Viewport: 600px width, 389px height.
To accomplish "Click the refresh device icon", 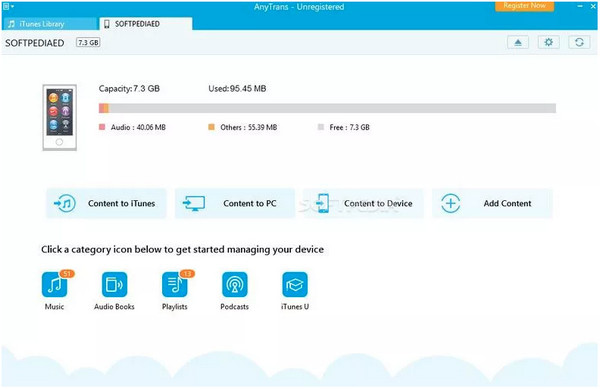I will pyautogui.click(x=579, y=42).
